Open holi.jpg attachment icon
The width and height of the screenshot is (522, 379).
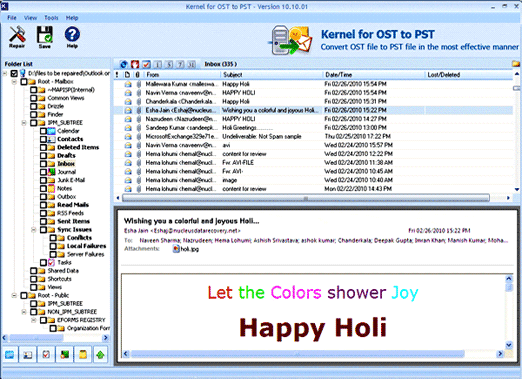pyautogui.click(x=176, y=249)
